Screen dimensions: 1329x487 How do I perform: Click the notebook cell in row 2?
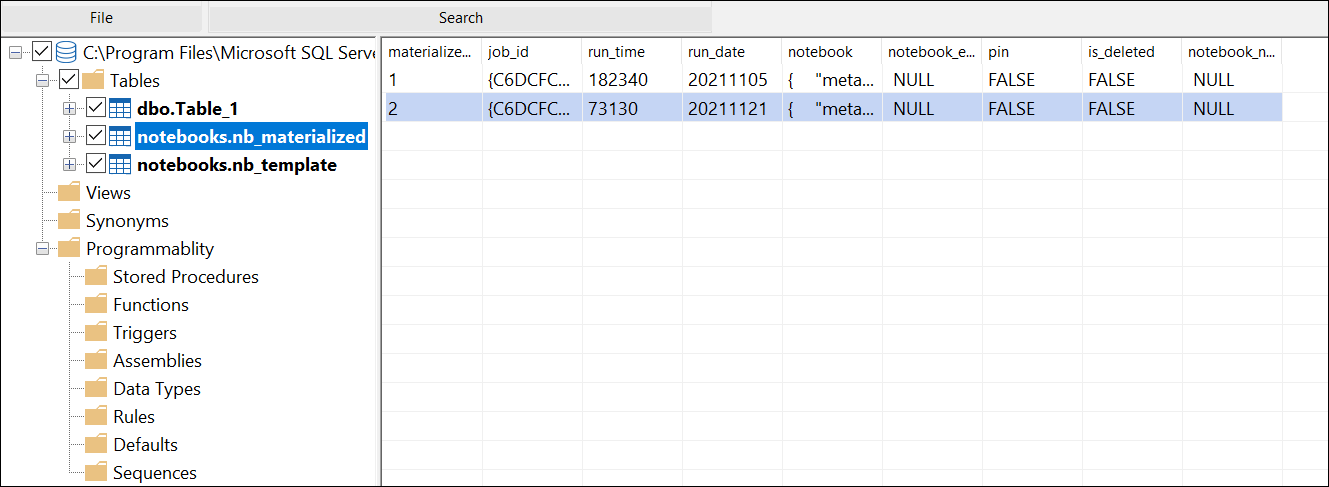coord(832,108)
